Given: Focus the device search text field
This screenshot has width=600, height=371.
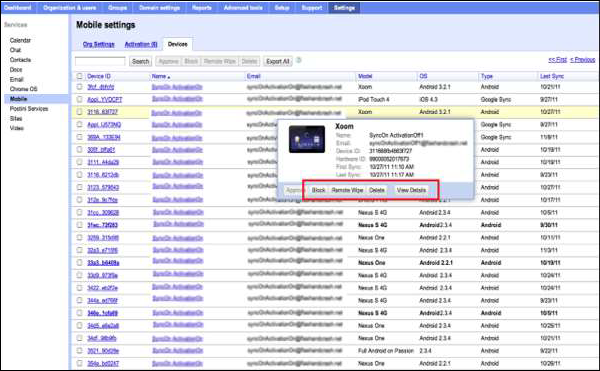Looking at the screenshot, I should 100,61.
